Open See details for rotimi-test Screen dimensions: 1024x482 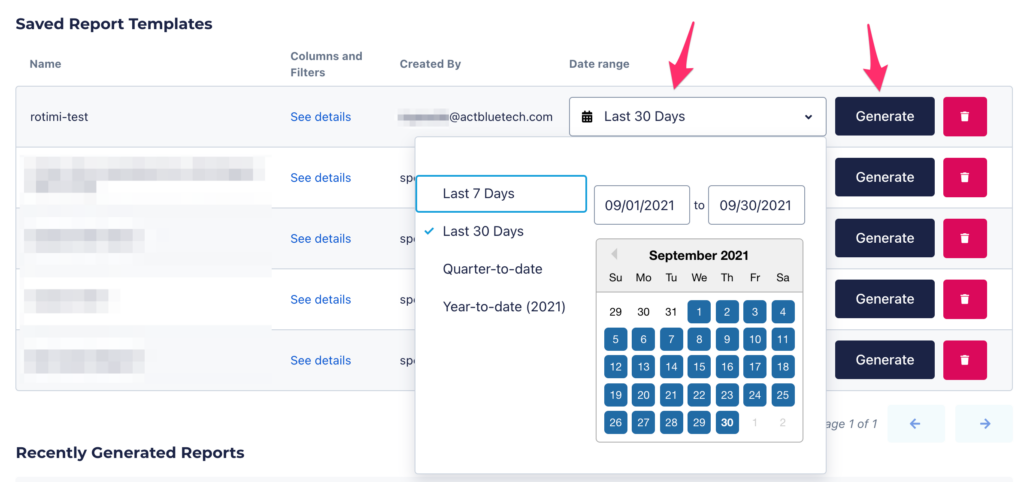tap(321, 117)
